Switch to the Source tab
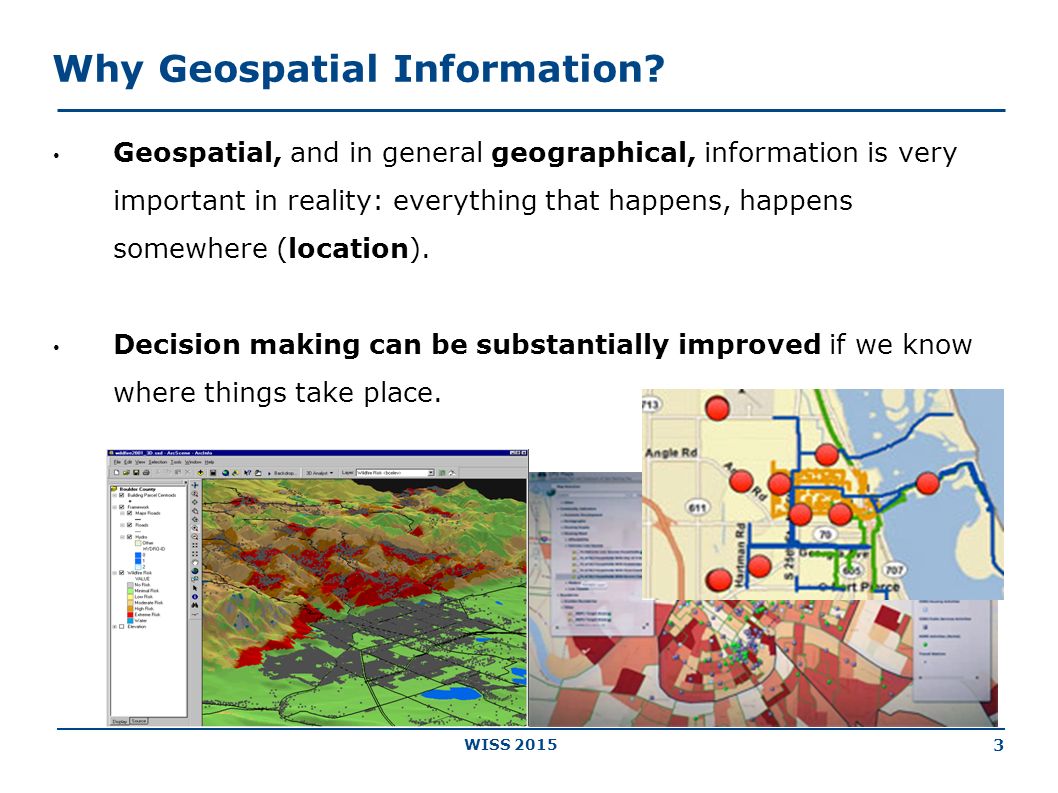 click(139, 721)
